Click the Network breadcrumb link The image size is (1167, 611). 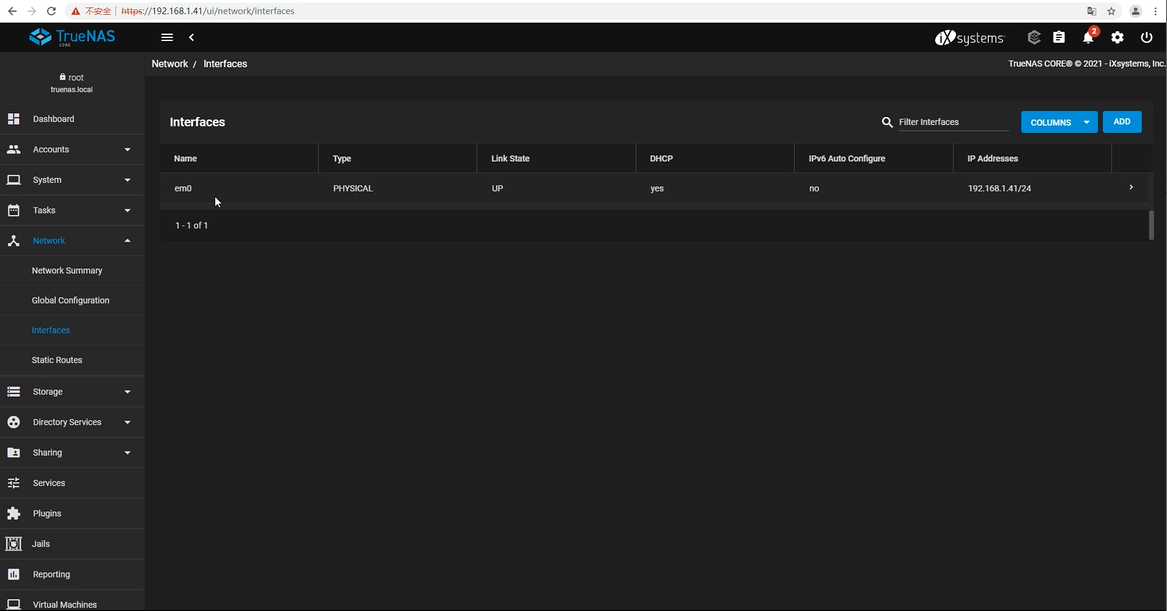tap(170, 64)
